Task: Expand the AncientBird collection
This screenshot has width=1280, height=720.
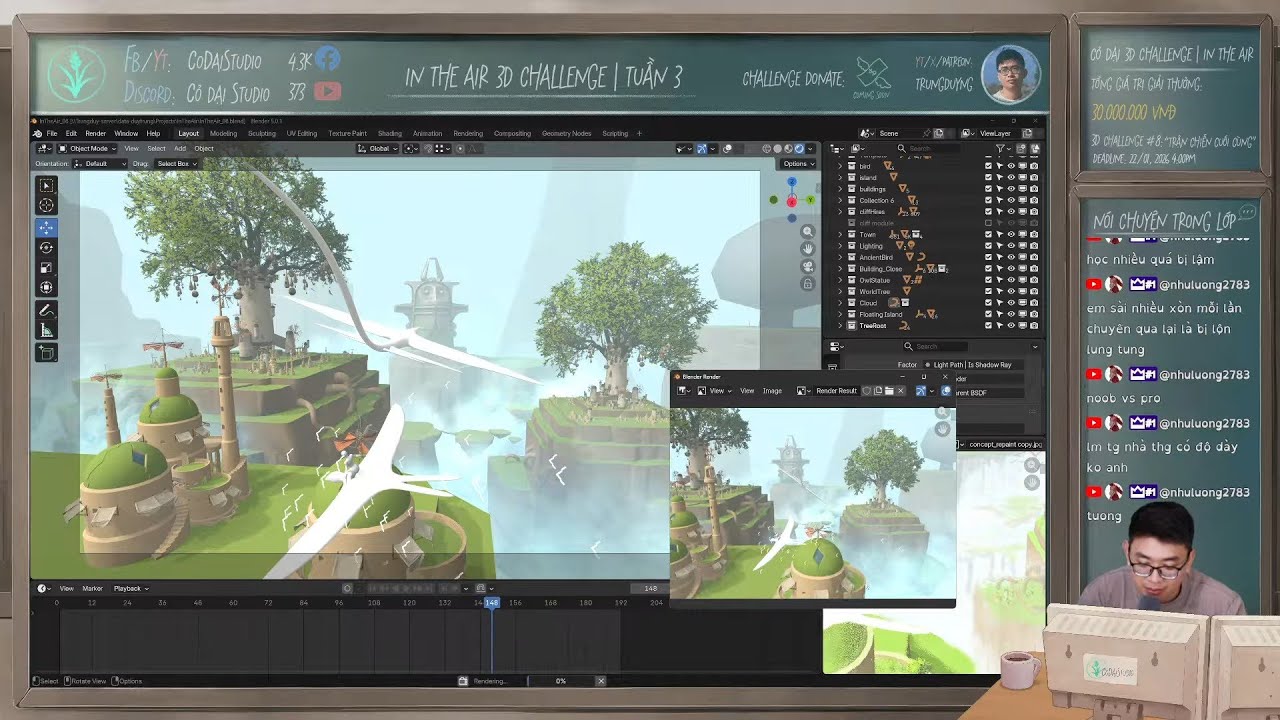Action: click(840, 257)
